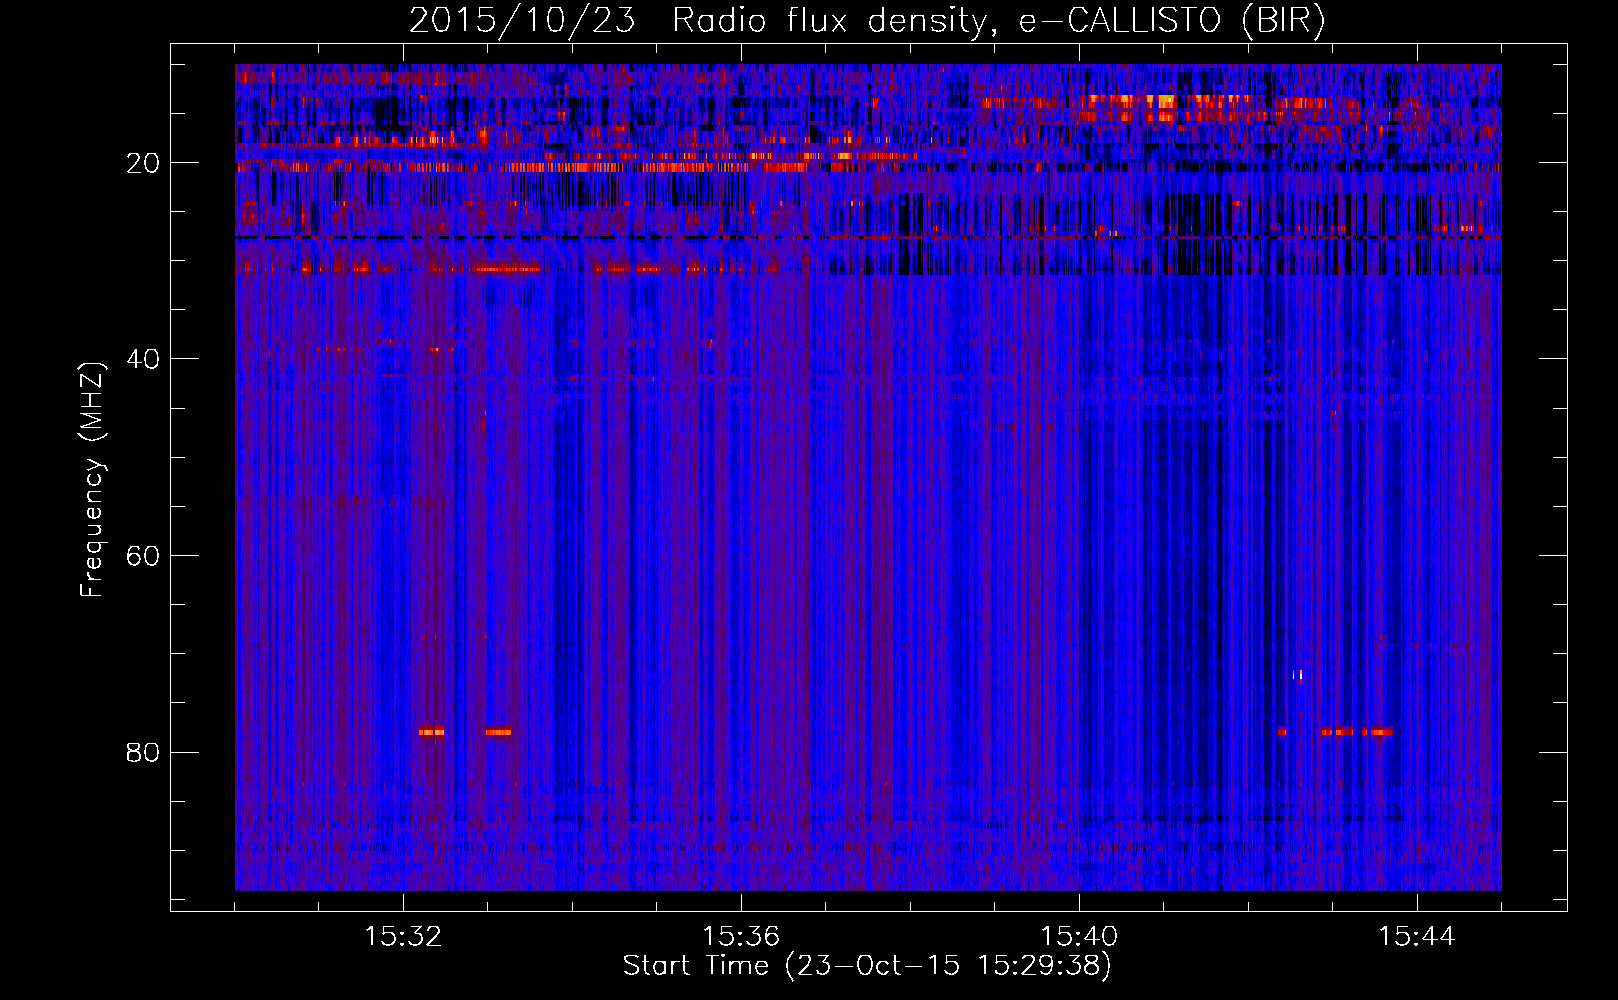Click the 'Start Time (23-Oct-15 15:29:38)' label
The height and width of the screenshot is (1000, 1618).
[x=867, y=966]
